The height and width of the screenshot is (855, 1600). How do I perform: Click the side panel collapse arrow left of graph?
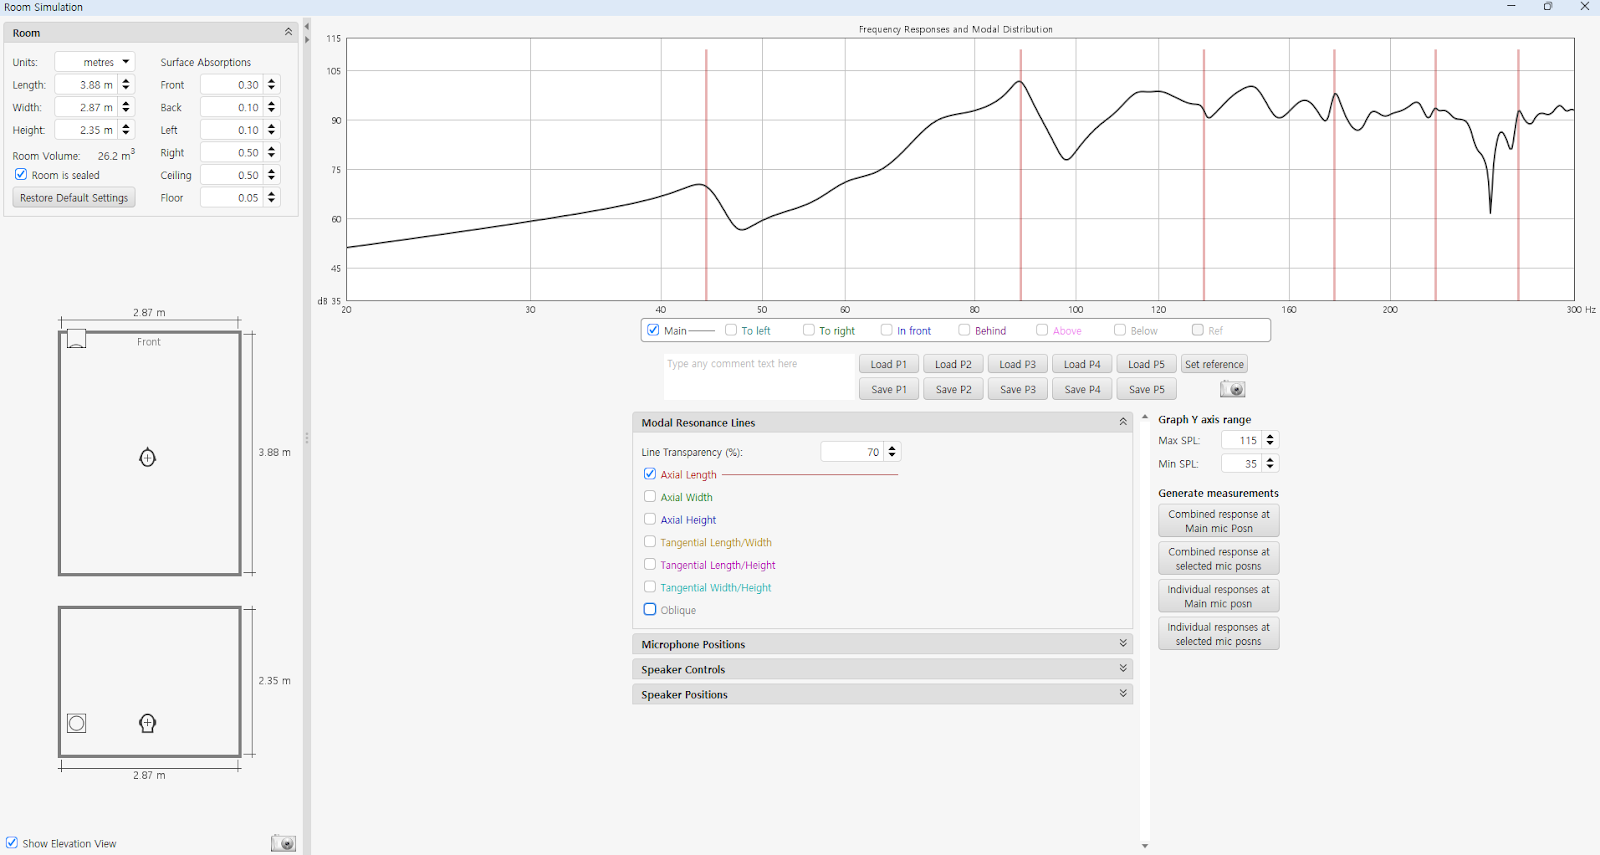pyautogui.click(x=307, y=27)
